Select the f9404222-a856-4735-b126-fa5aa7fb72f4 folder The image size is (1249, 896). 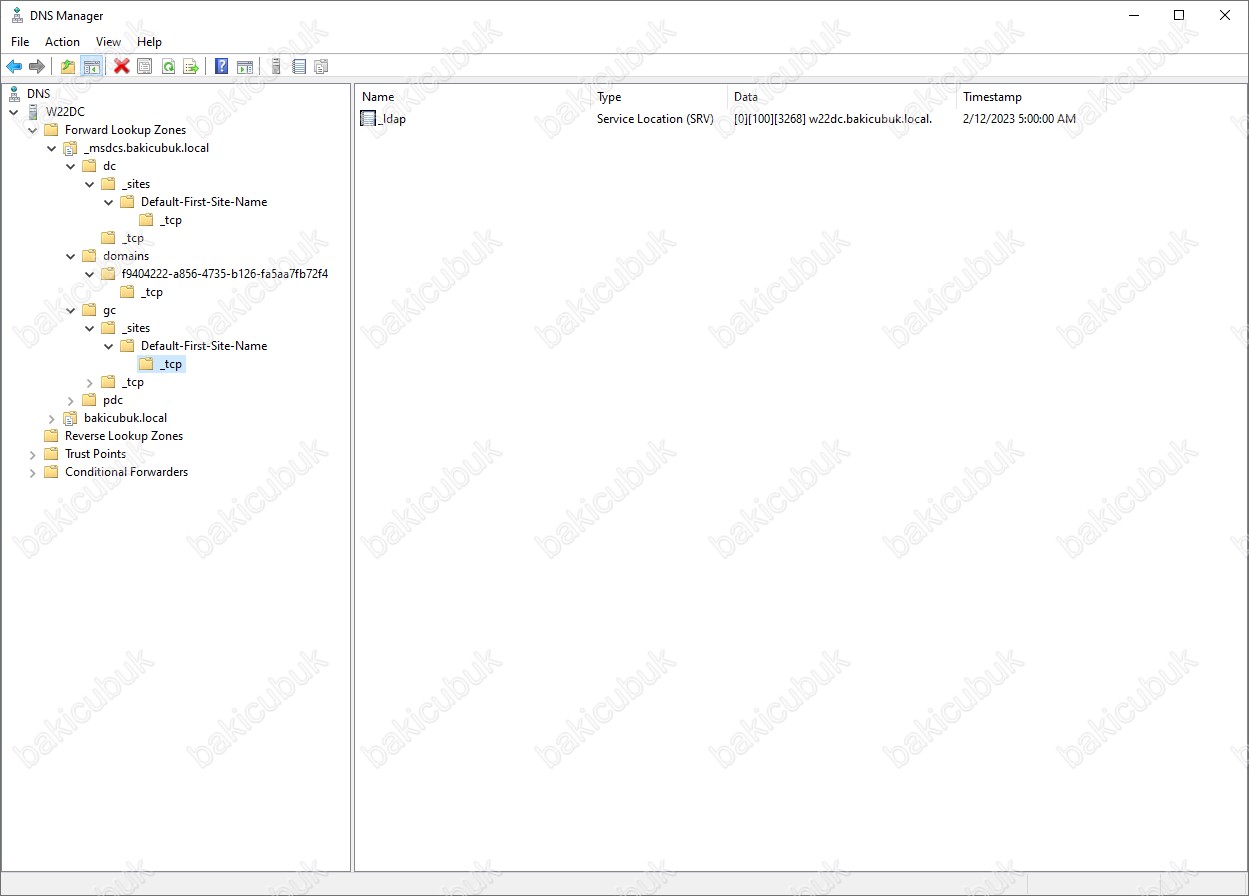pyautogui.click(x=224, y=274)
